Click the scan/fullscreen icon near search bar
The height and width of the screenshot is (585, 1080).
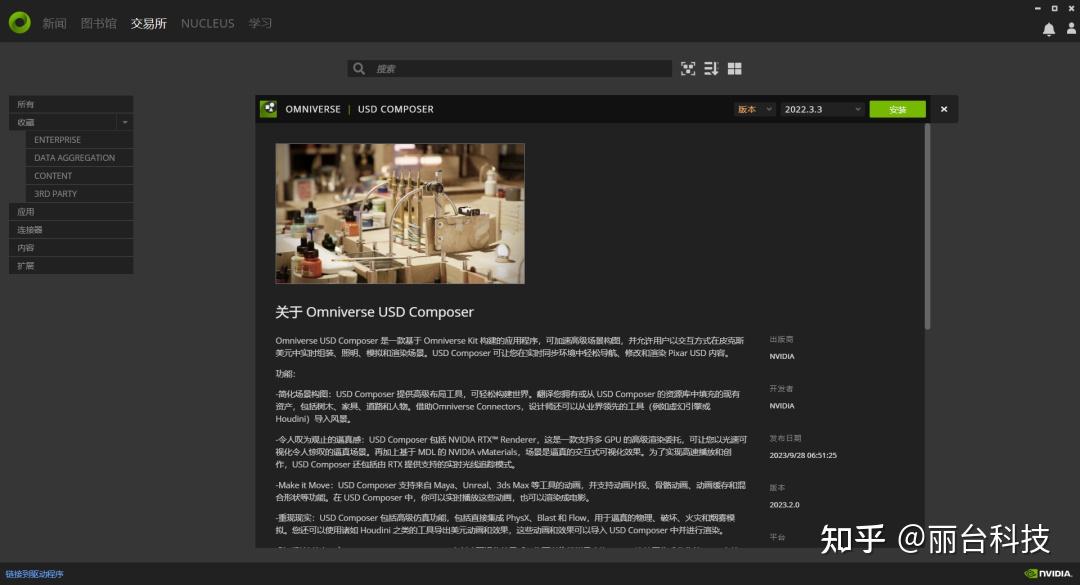(x=688, y=68)
